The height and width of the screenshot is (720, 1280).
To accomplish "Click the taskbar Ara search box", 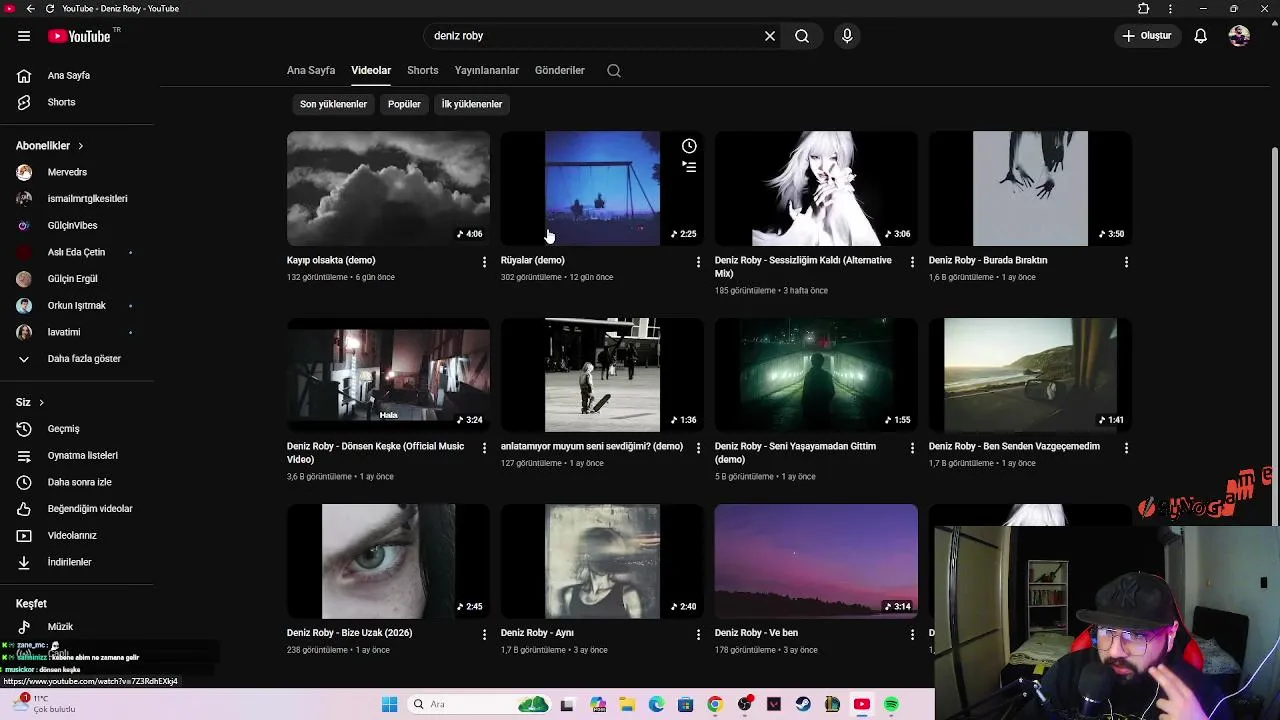I will pos(478,704).
